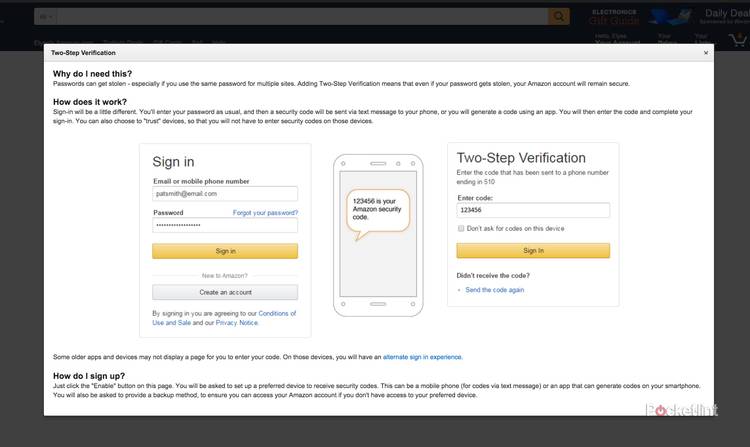Focus the Password input field
This screenshot has height=447, width=750.
(225, 226)
